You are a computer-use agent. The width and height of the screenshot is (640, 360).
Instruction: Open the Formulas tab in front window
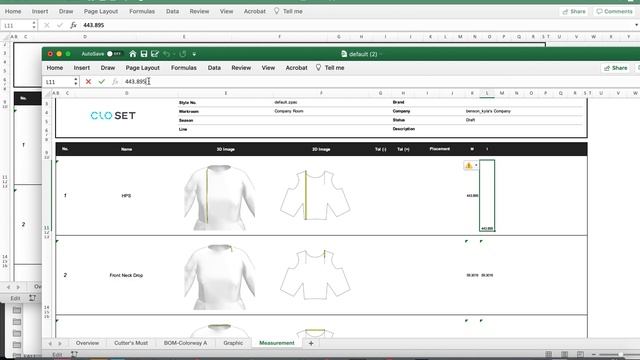point(184,68)
